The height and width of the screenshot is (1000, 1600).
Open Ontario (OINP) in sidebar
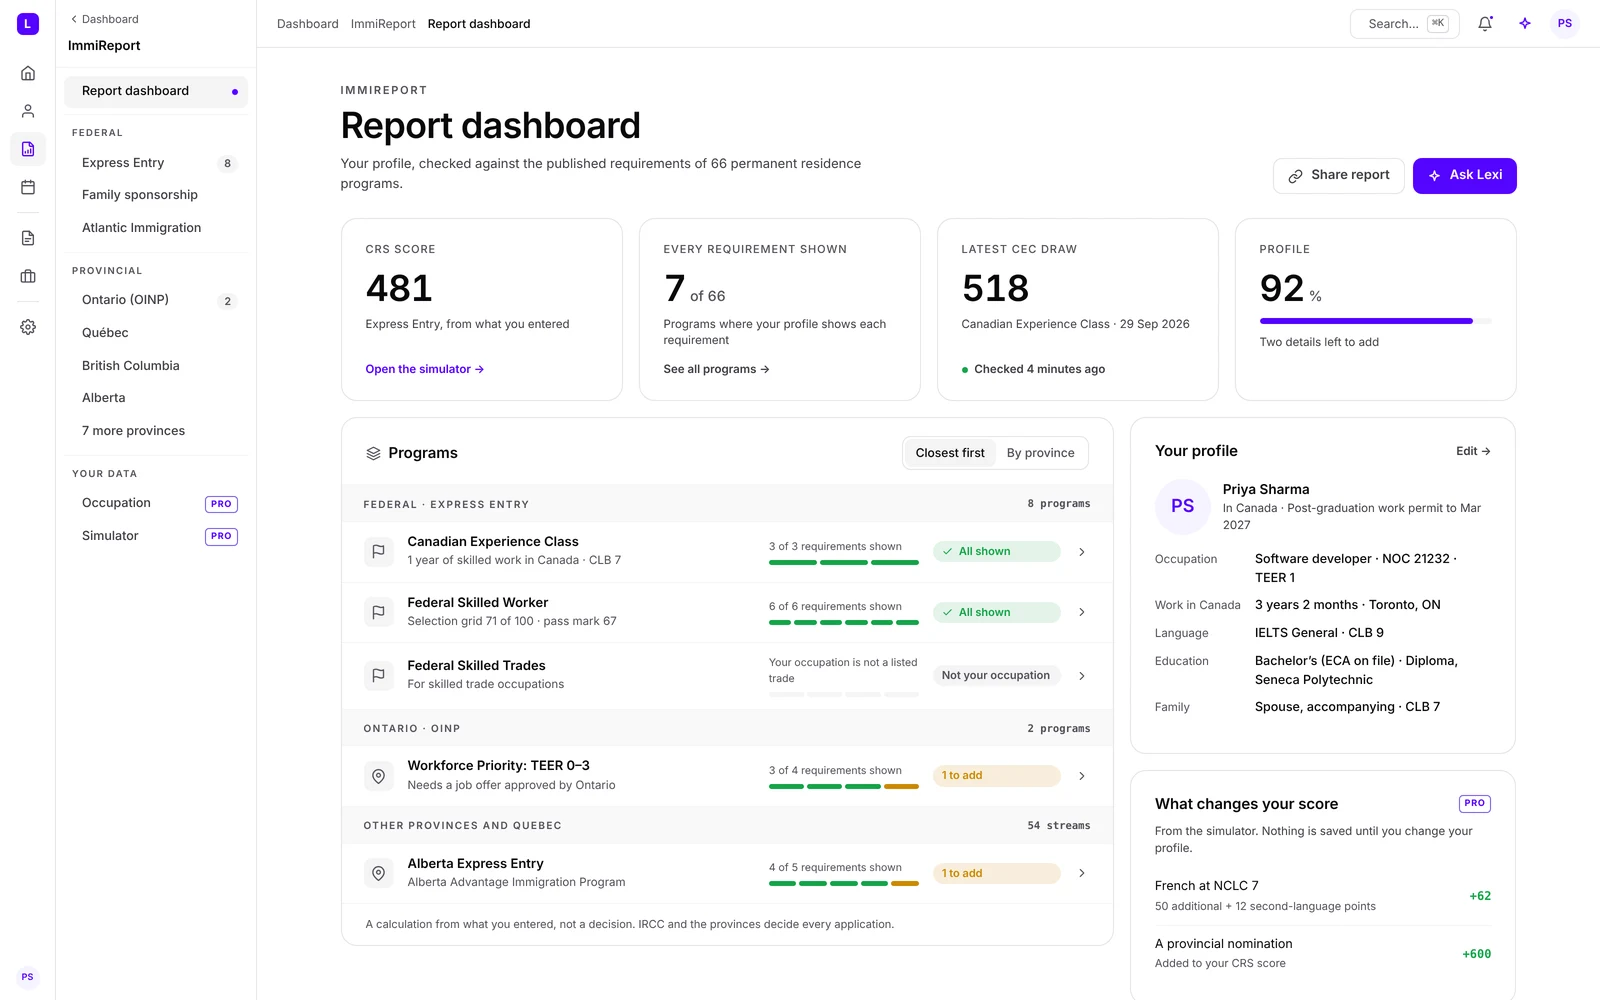pyautogui.click(x=156, y=300)
